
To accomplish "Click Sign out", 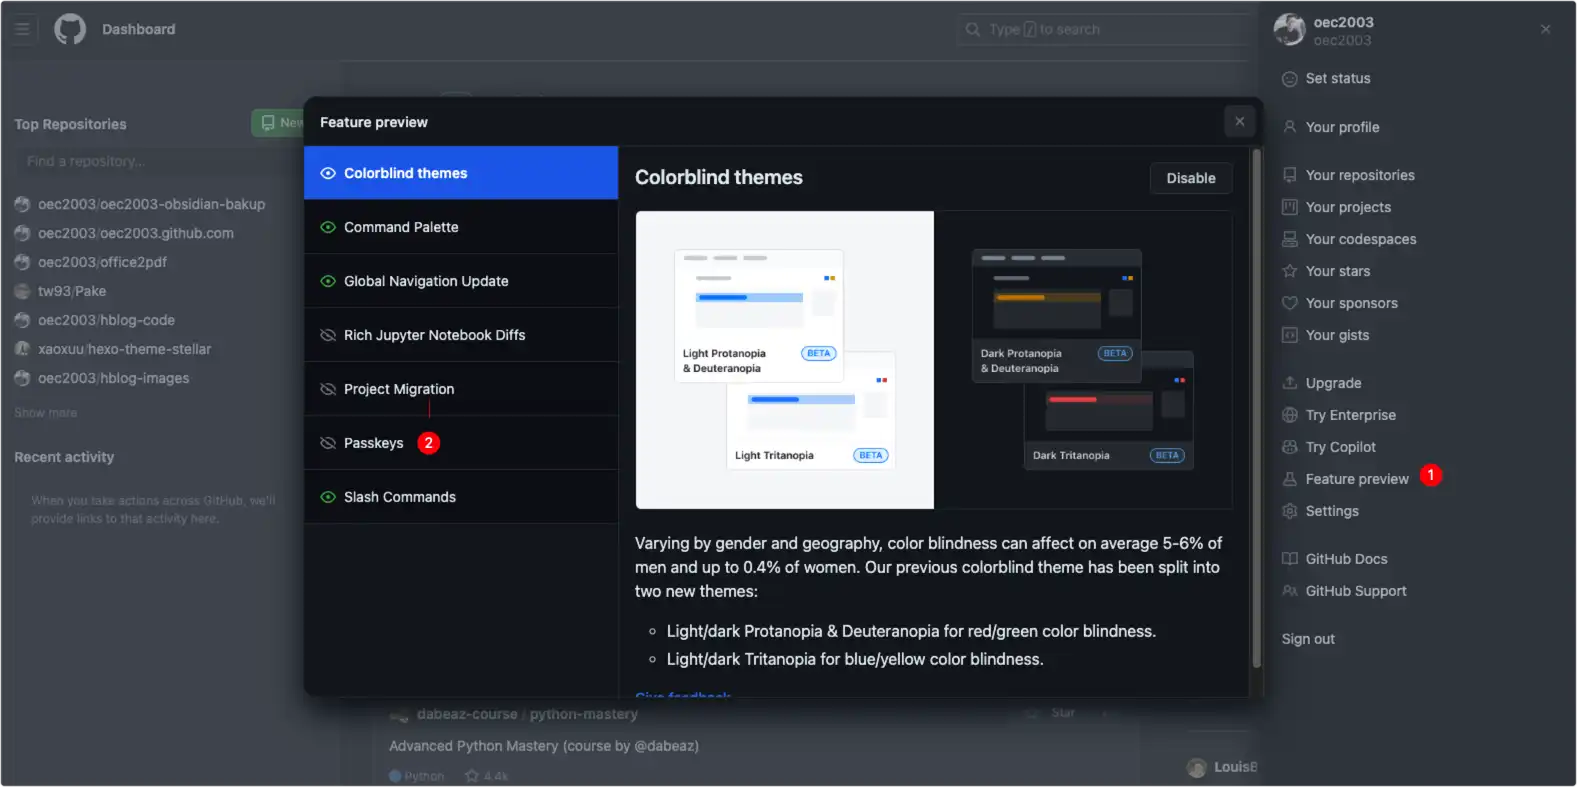I will point(1308,639).
